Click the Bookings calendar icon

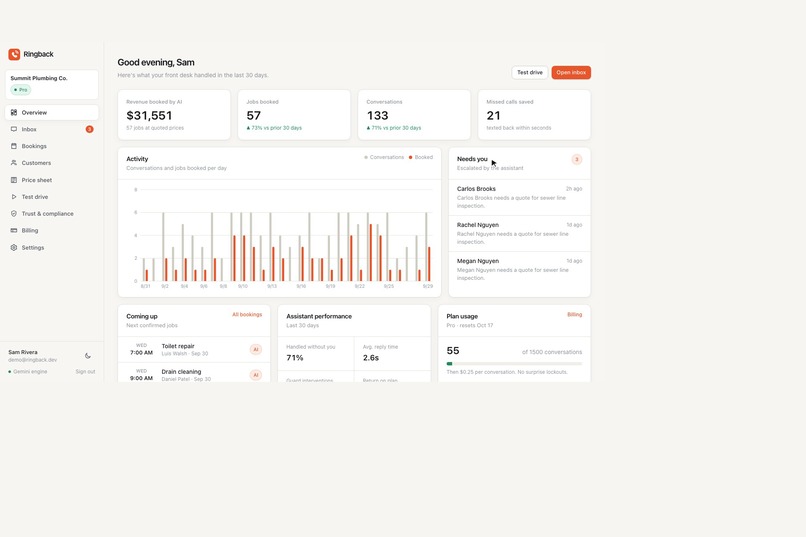pos(14,146)
